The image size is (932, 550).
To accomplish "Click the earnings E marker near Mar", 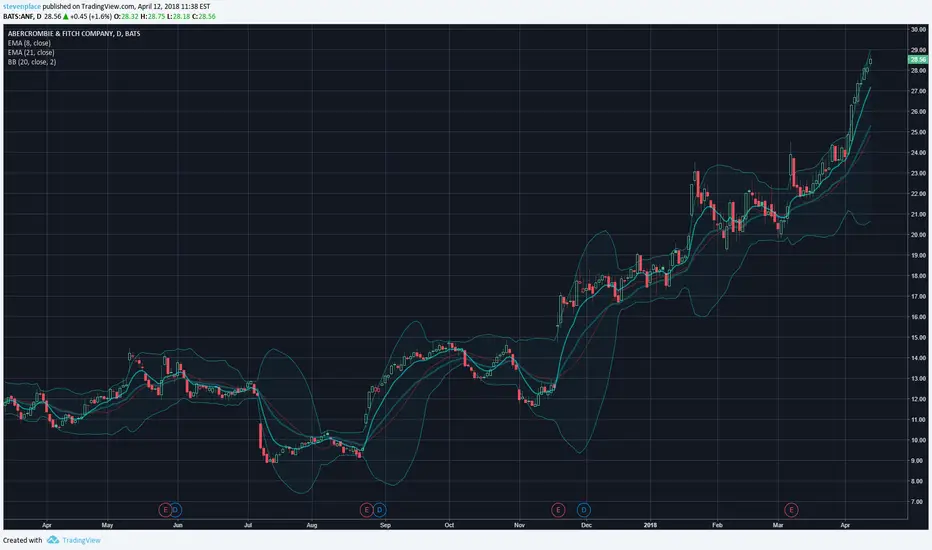I will 791,510.
